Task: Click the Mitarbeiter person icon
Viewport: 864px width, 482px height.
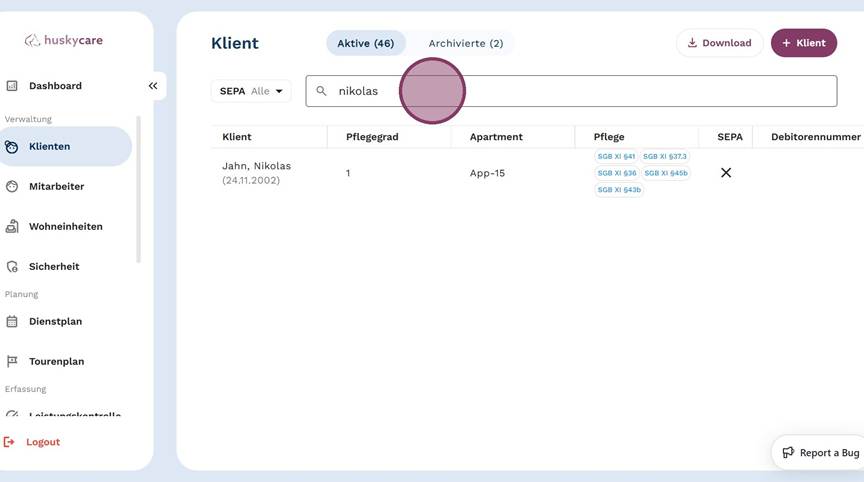Action: 12,187
